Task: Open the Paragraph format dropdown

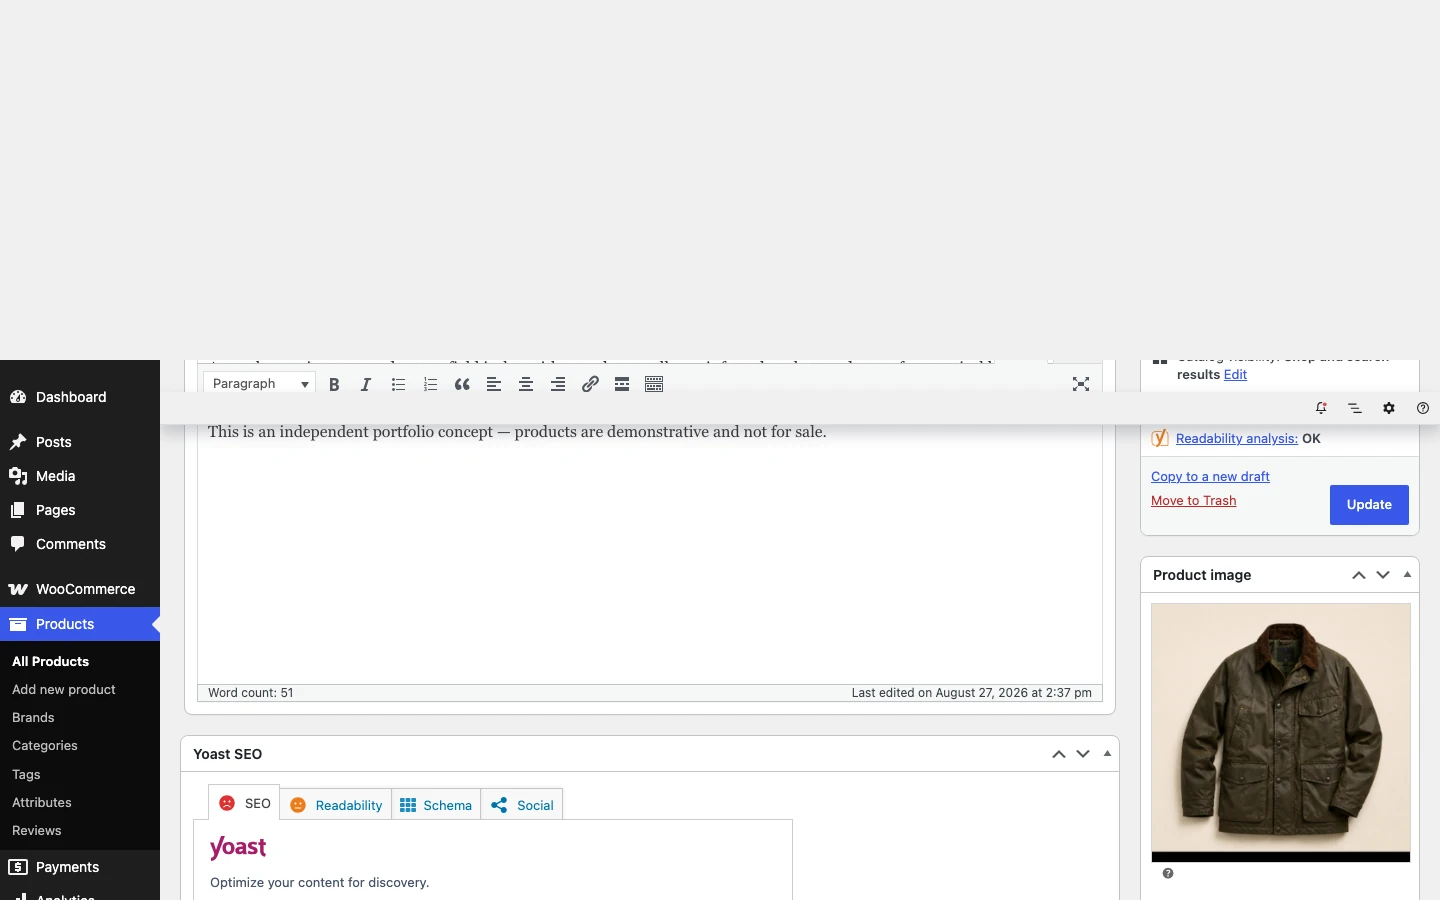Action: point(260,384)
